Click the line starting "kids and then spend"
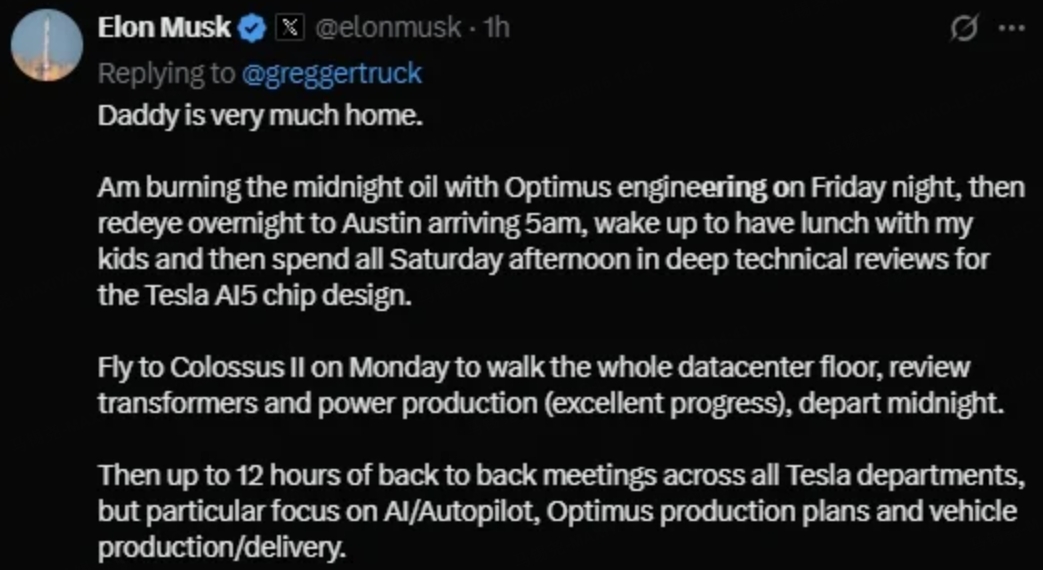 pyautogui.click(x=543, y=260)
